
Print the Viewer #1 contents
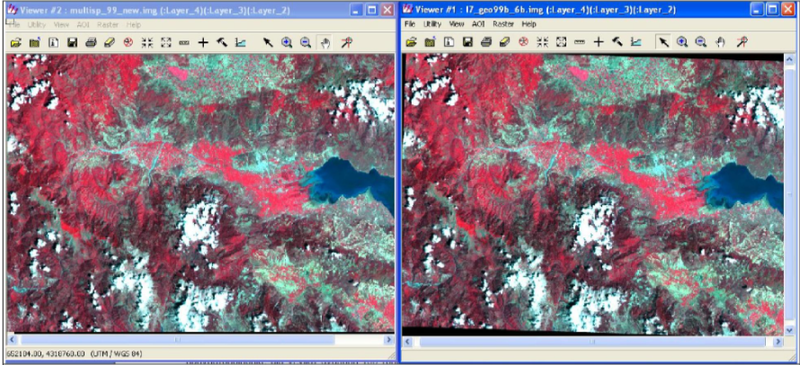(486, 43)
